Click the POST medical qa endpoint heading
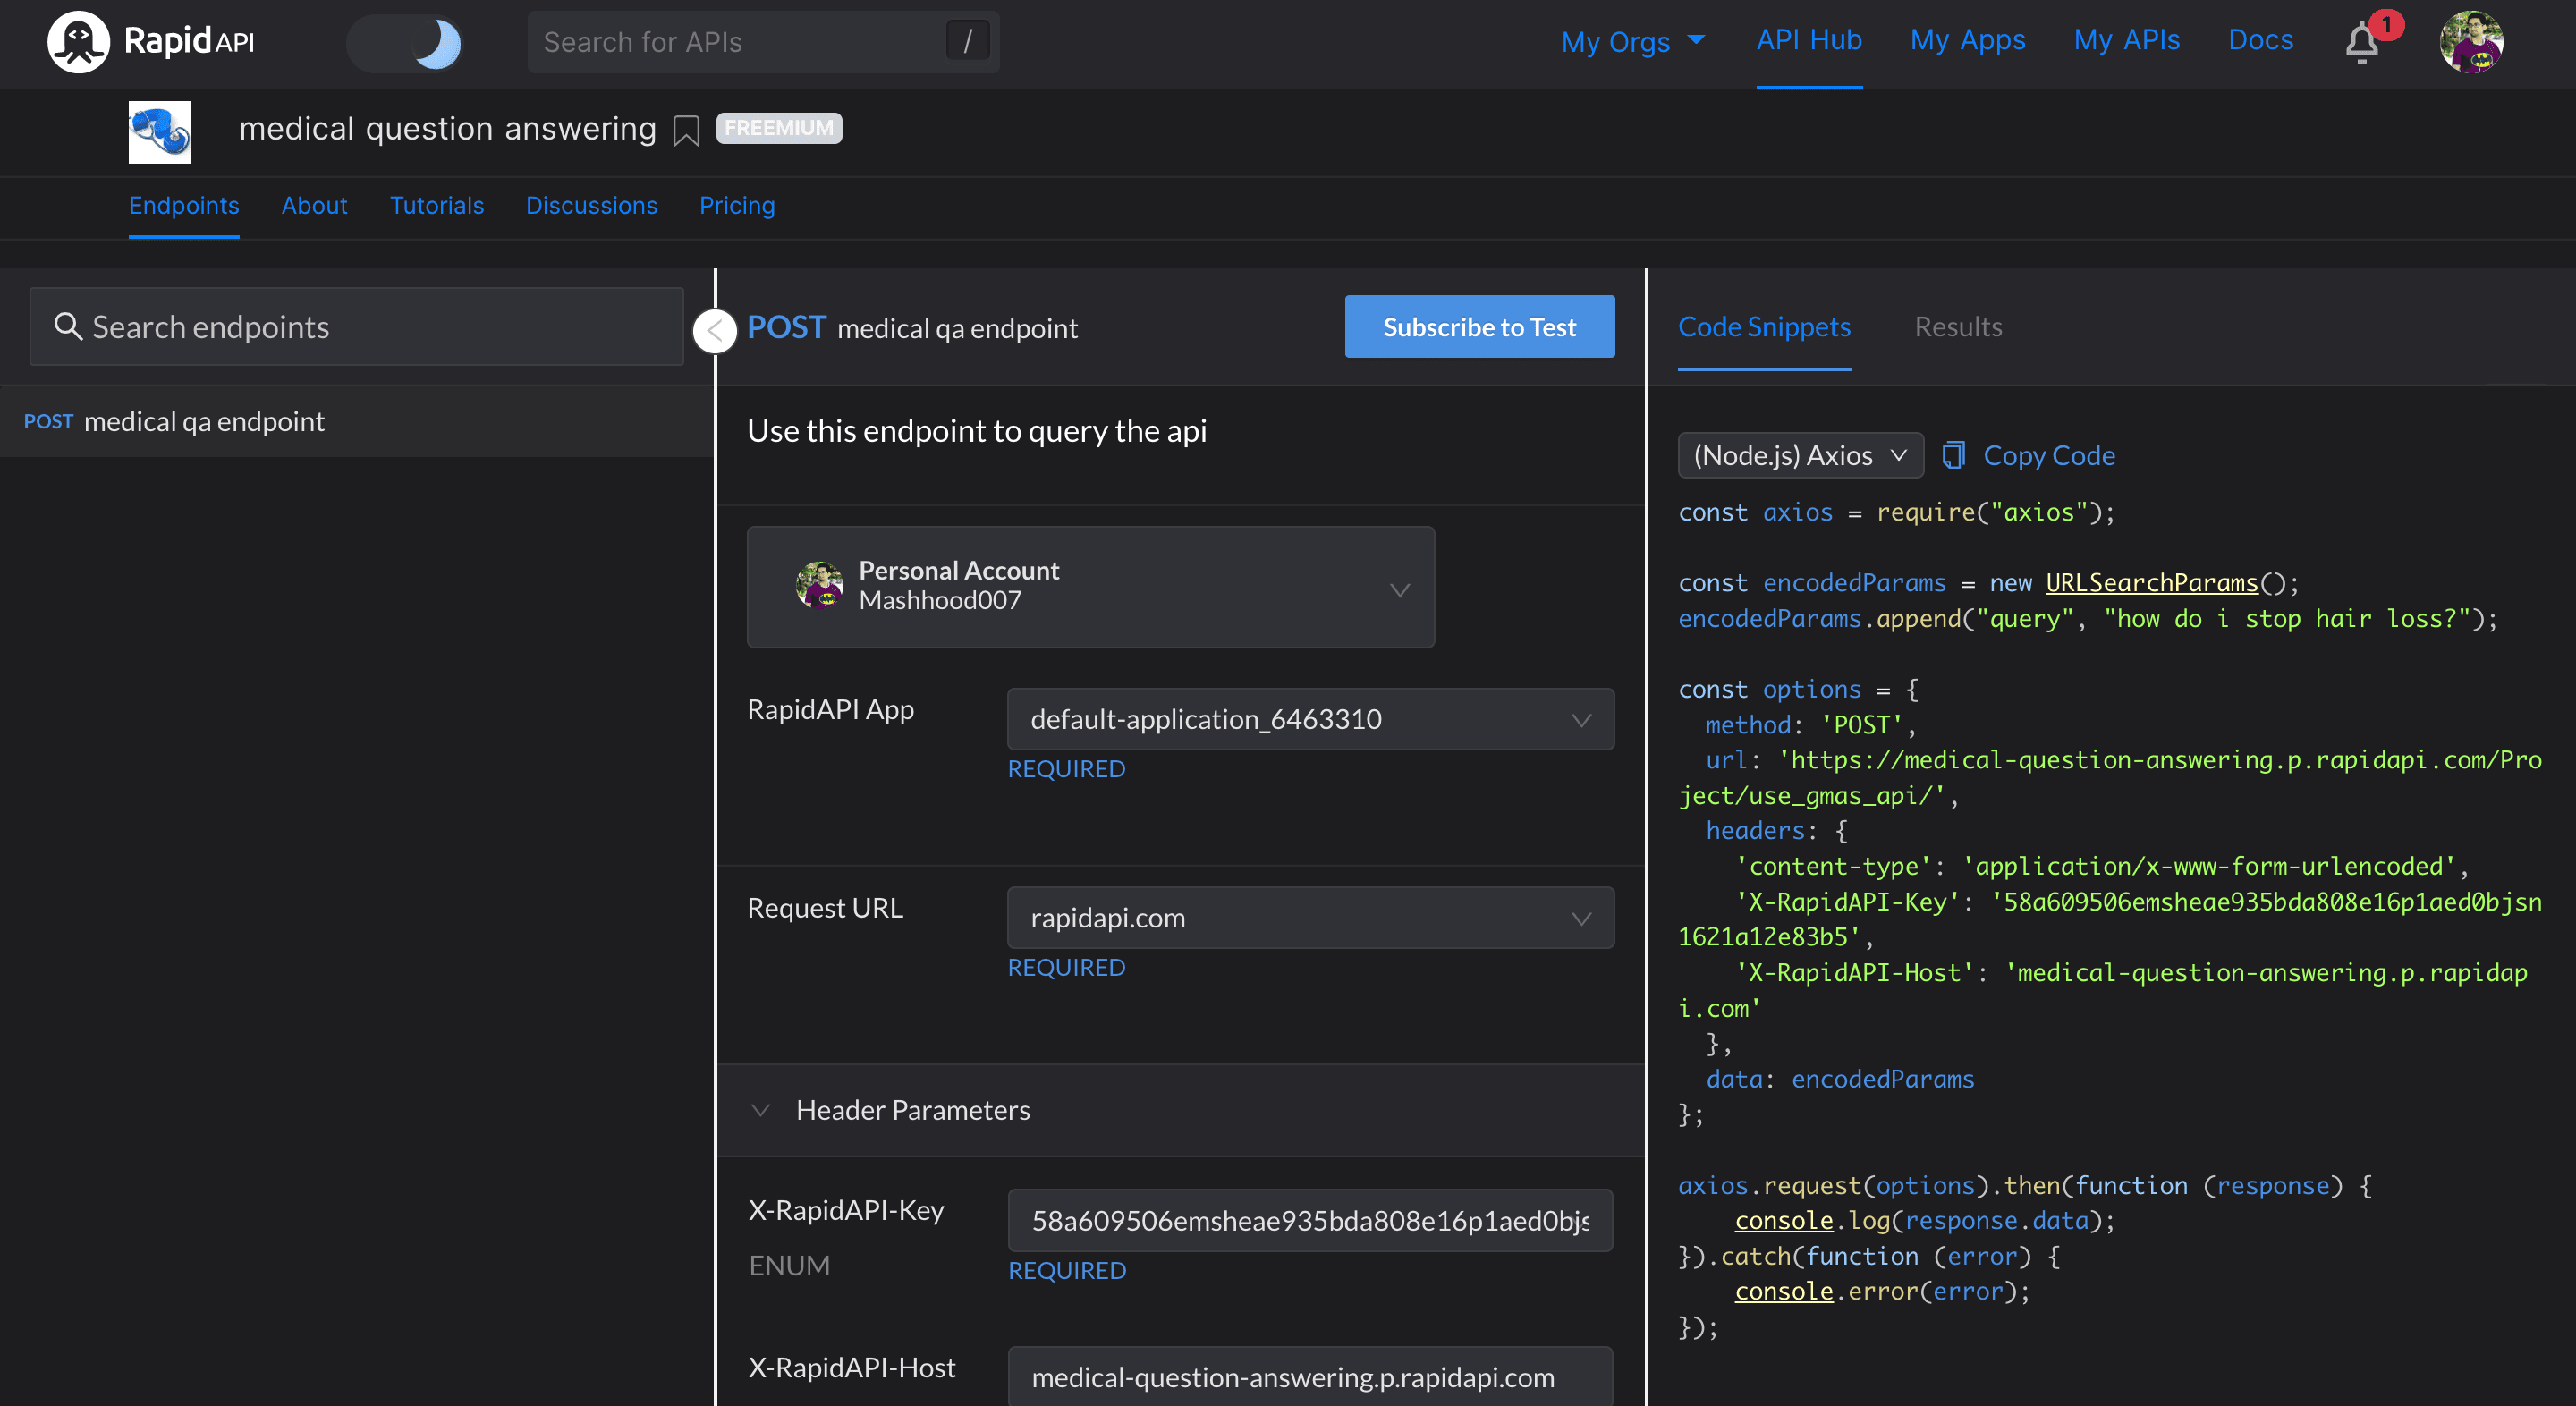The height and width of the screenshot is (1406, 2576). point(912,327)
